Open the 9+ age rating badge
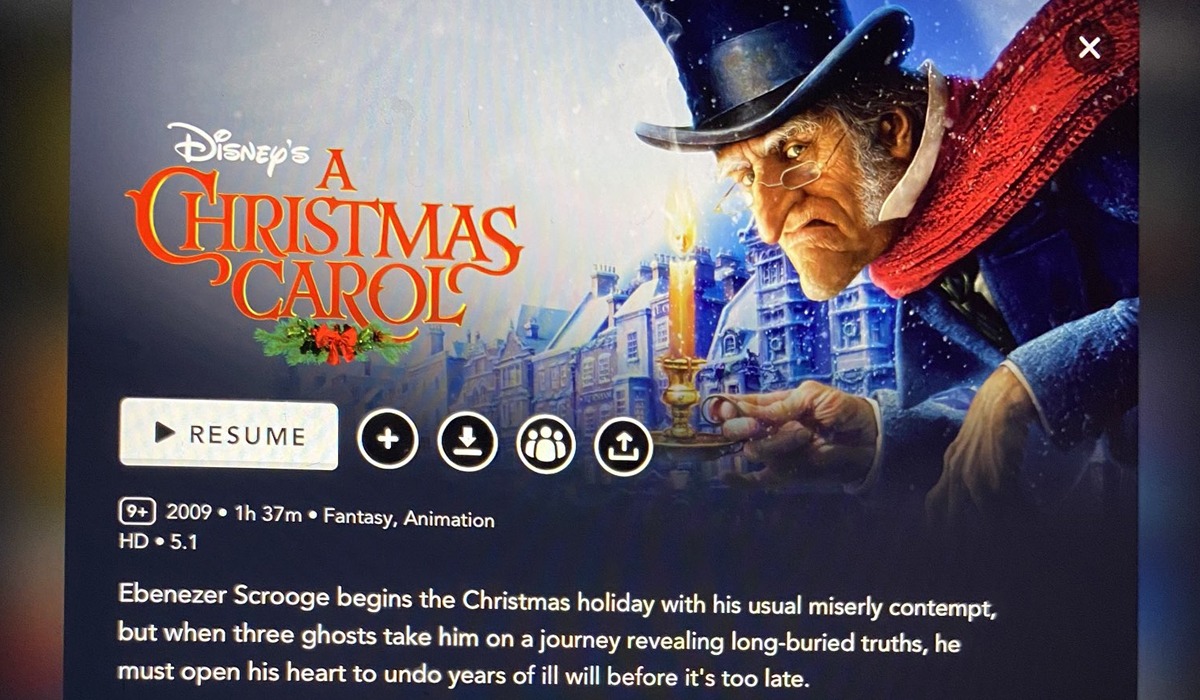 pos(137,513)
